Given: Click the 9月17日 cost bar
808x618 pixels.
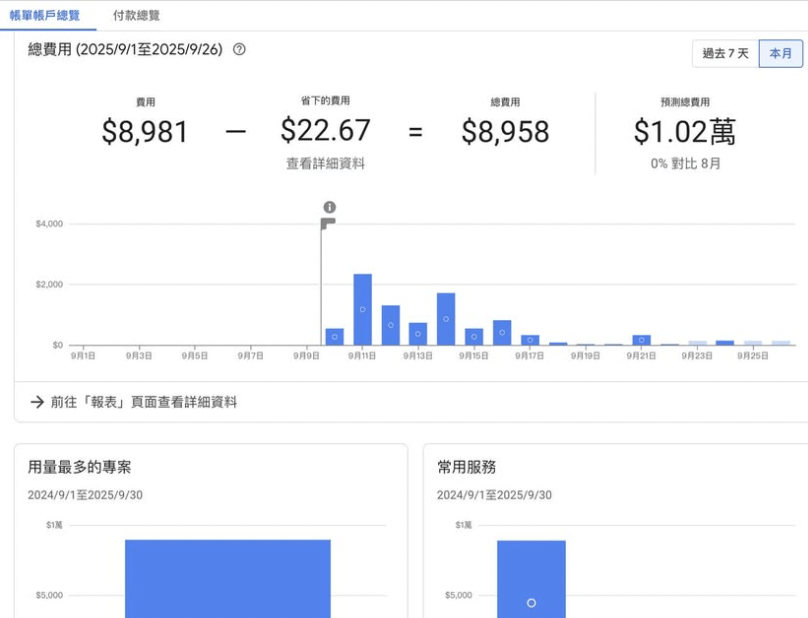Looking at the screenshot, I should (530, 340).
